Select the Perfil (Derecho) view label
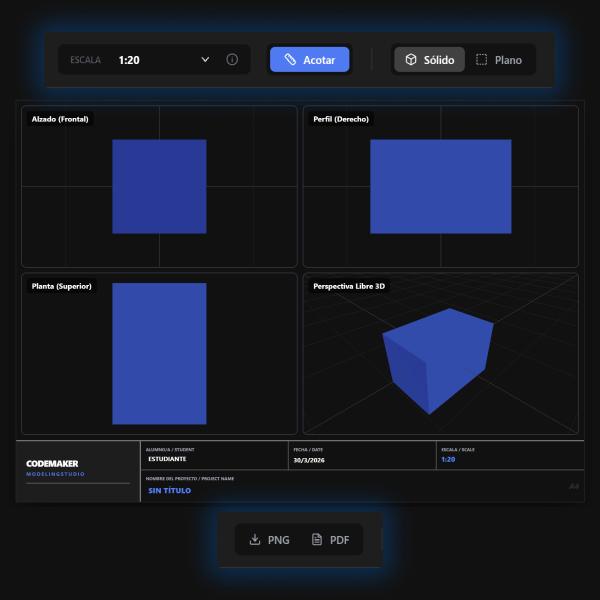Viewport: 600px width, 600px height. tap(341, 119)
